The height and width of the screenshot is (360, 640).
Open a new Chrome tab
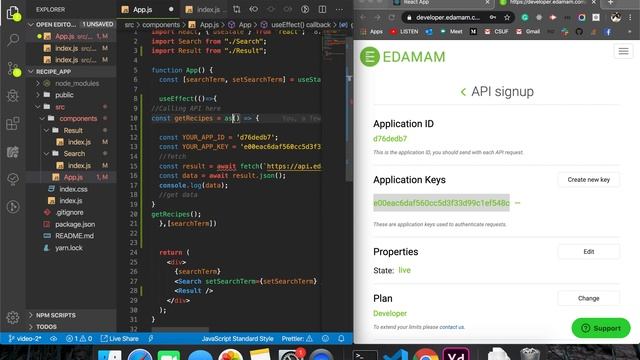[611, 2]
